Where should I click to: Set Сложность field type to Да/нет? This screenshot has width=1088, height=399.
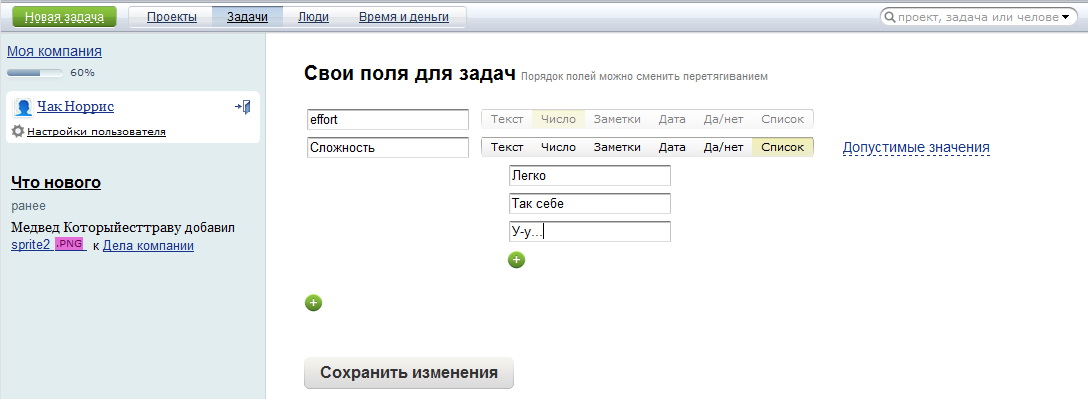pos(723,147)
